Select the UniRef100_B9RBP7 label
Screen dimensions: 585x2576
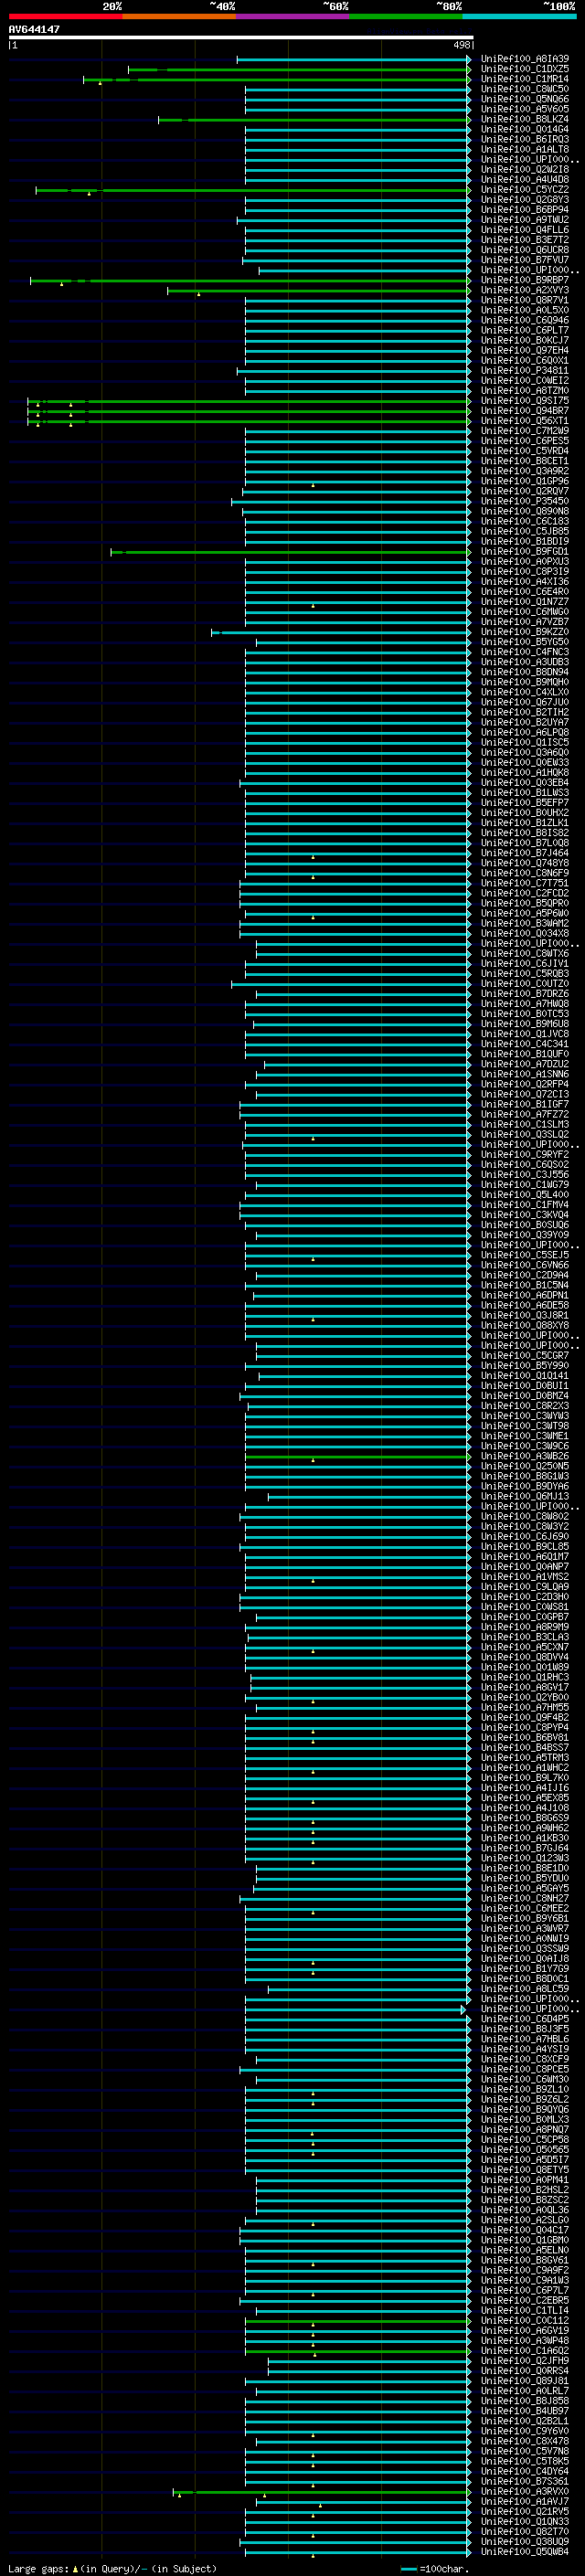pyautogui.click(x=524, y=280)
